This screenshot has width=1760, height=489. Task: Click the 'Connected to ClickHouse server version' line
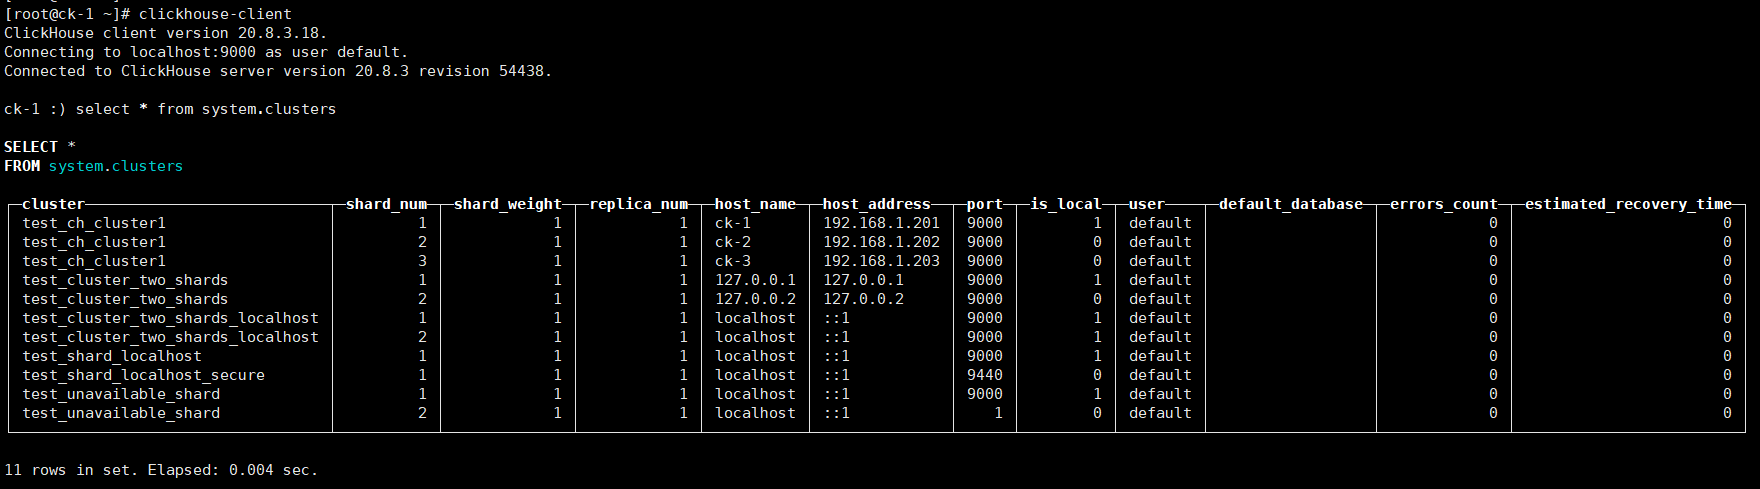pos(278,71)
